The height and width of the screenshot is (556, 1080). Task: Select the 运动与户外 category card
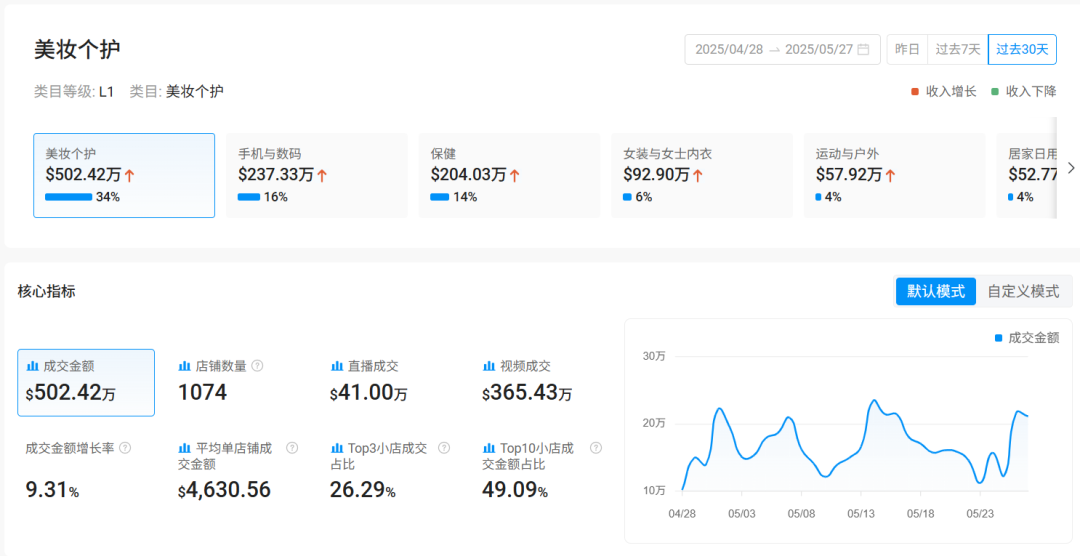[895, 176]
